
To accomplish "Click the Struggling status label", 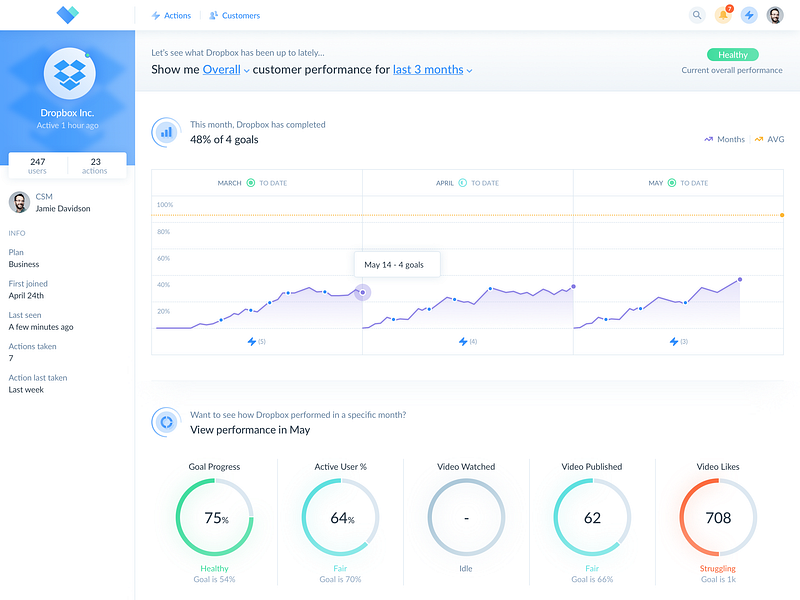I will click(x=718, y=568).
